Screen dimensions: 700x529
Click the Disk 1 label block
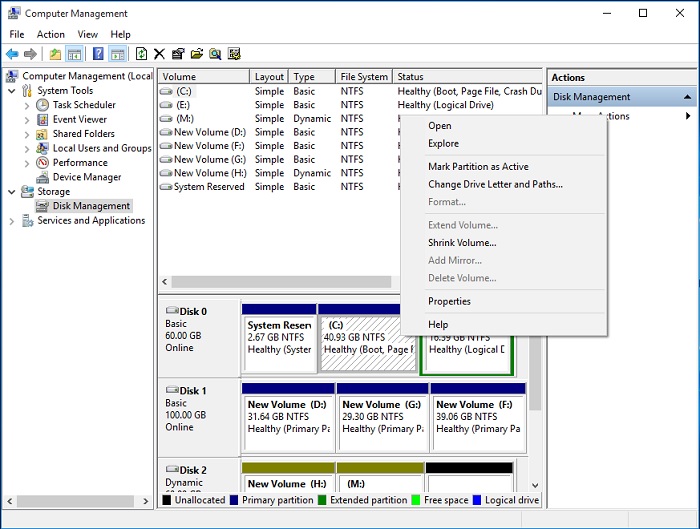pos(200,418)
